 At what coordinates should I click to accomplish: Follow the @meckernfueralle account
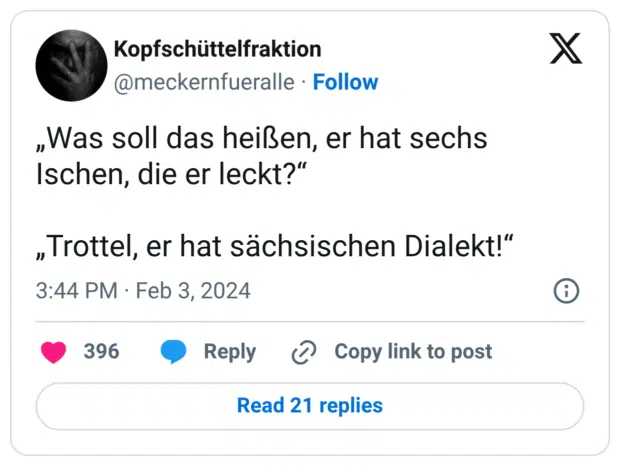(x=345, y=82)
